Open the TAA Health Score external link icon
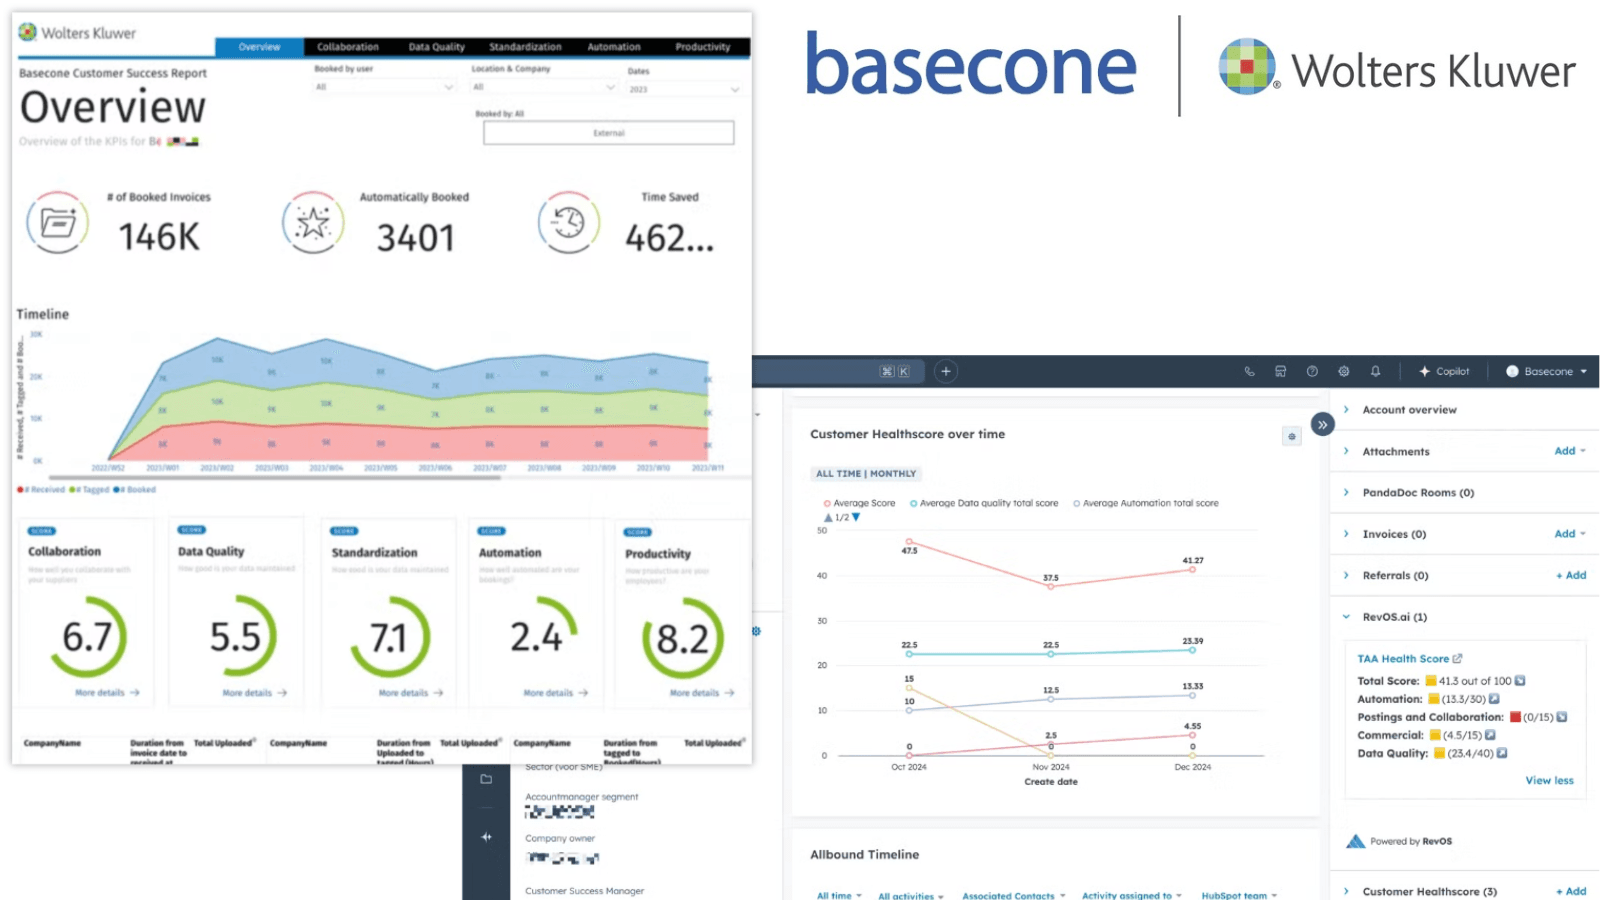The height and width of the screenshot is (900, 1600). pyautogui.click(x=1458, y=659)
